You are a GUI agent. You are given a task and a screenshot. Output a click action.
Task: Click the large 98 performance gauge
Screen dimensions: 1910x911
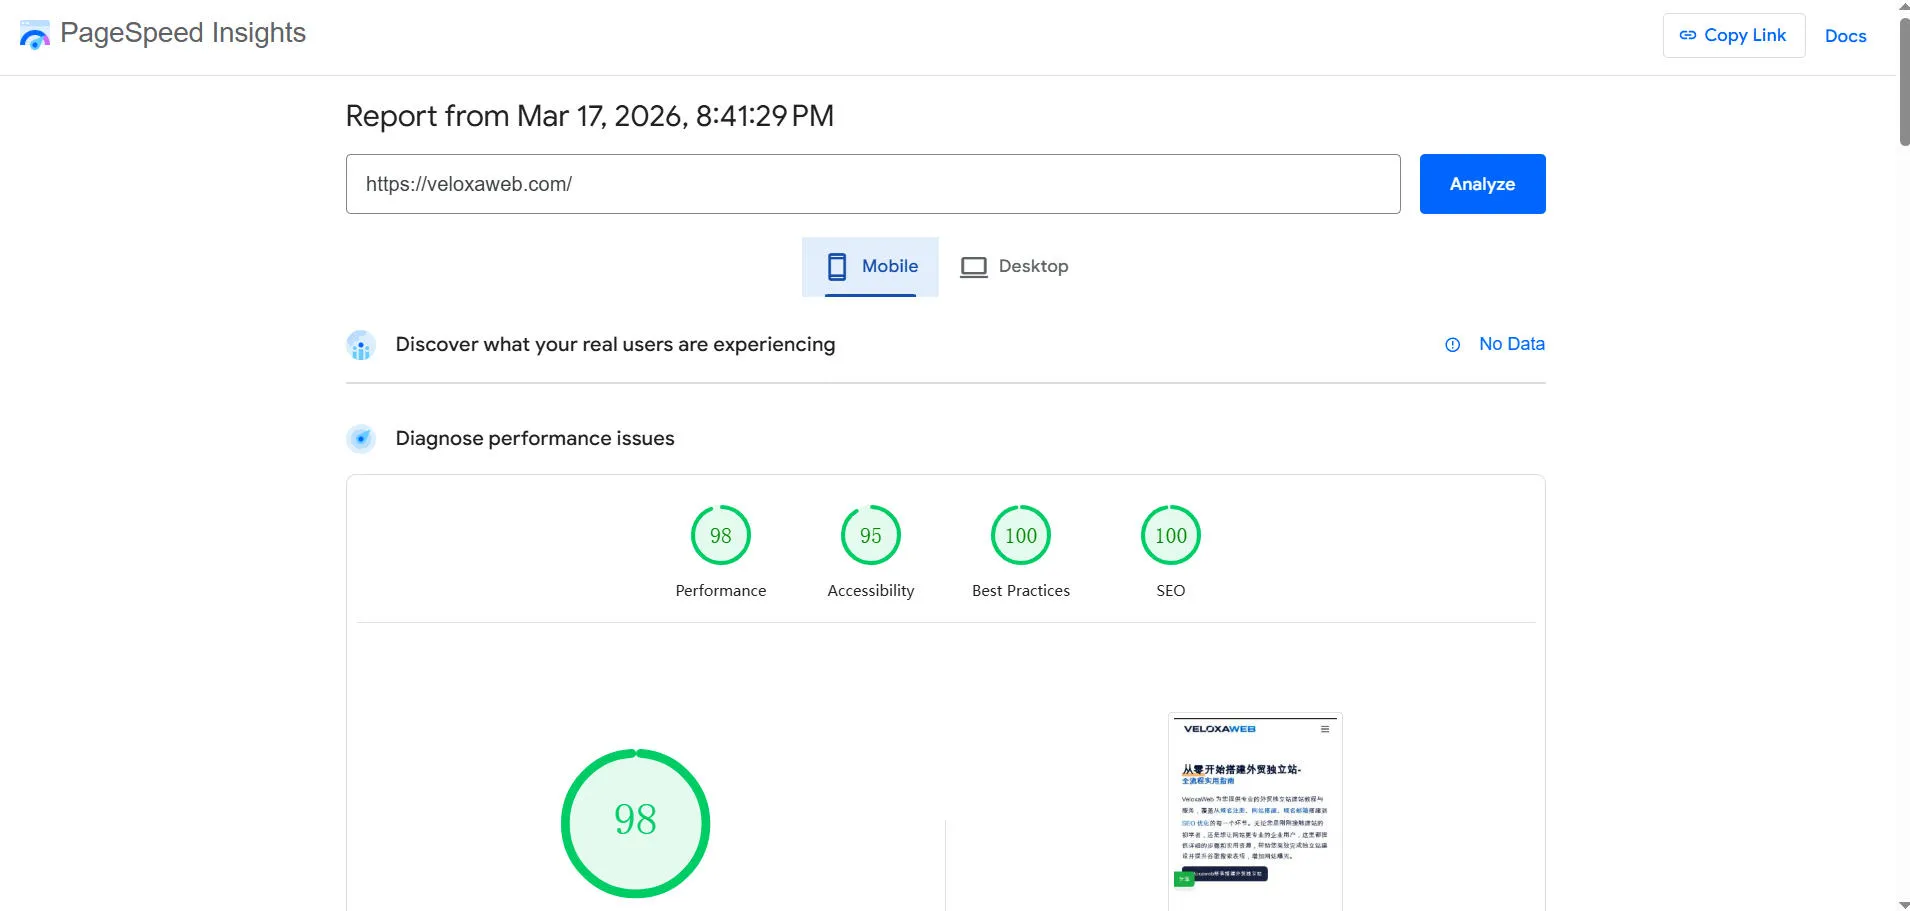635,822
